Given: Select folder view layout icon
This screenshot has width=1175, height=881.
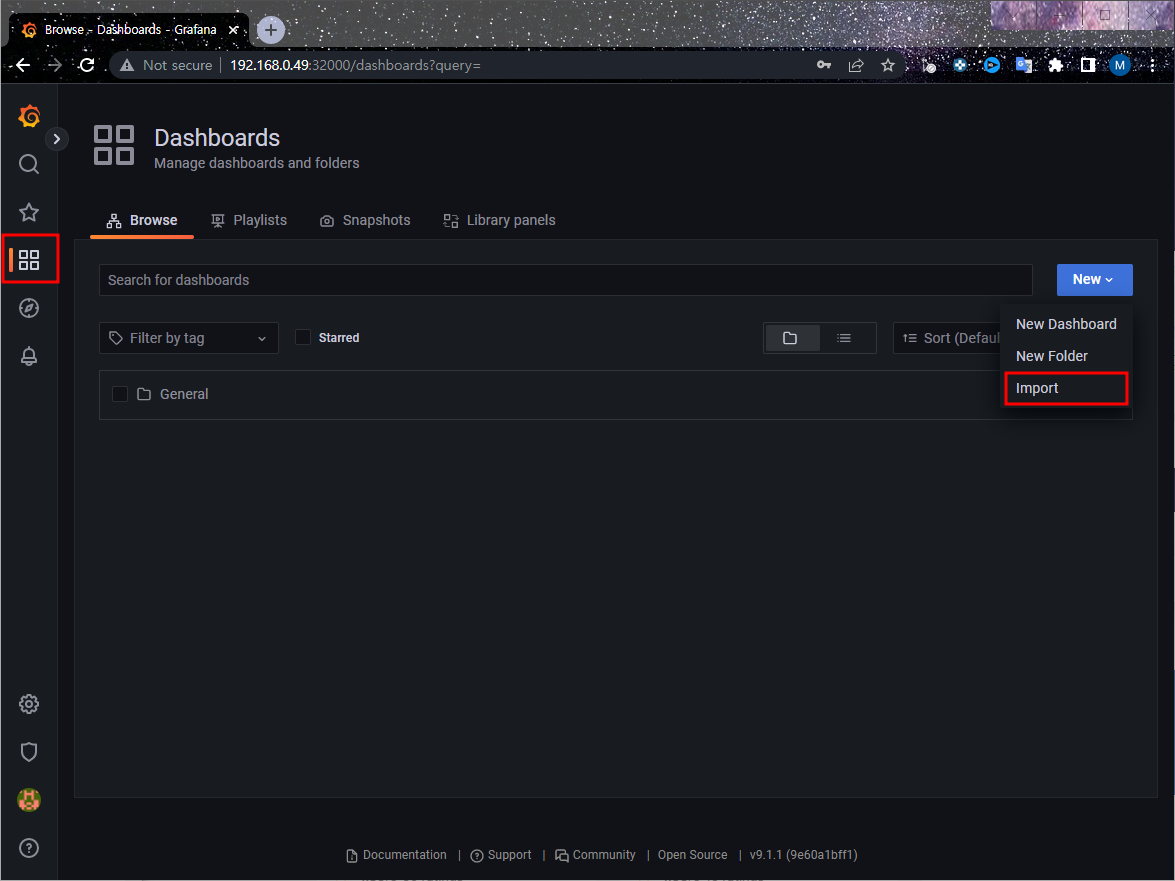Looking at the screenshot, I should [791, 339].
